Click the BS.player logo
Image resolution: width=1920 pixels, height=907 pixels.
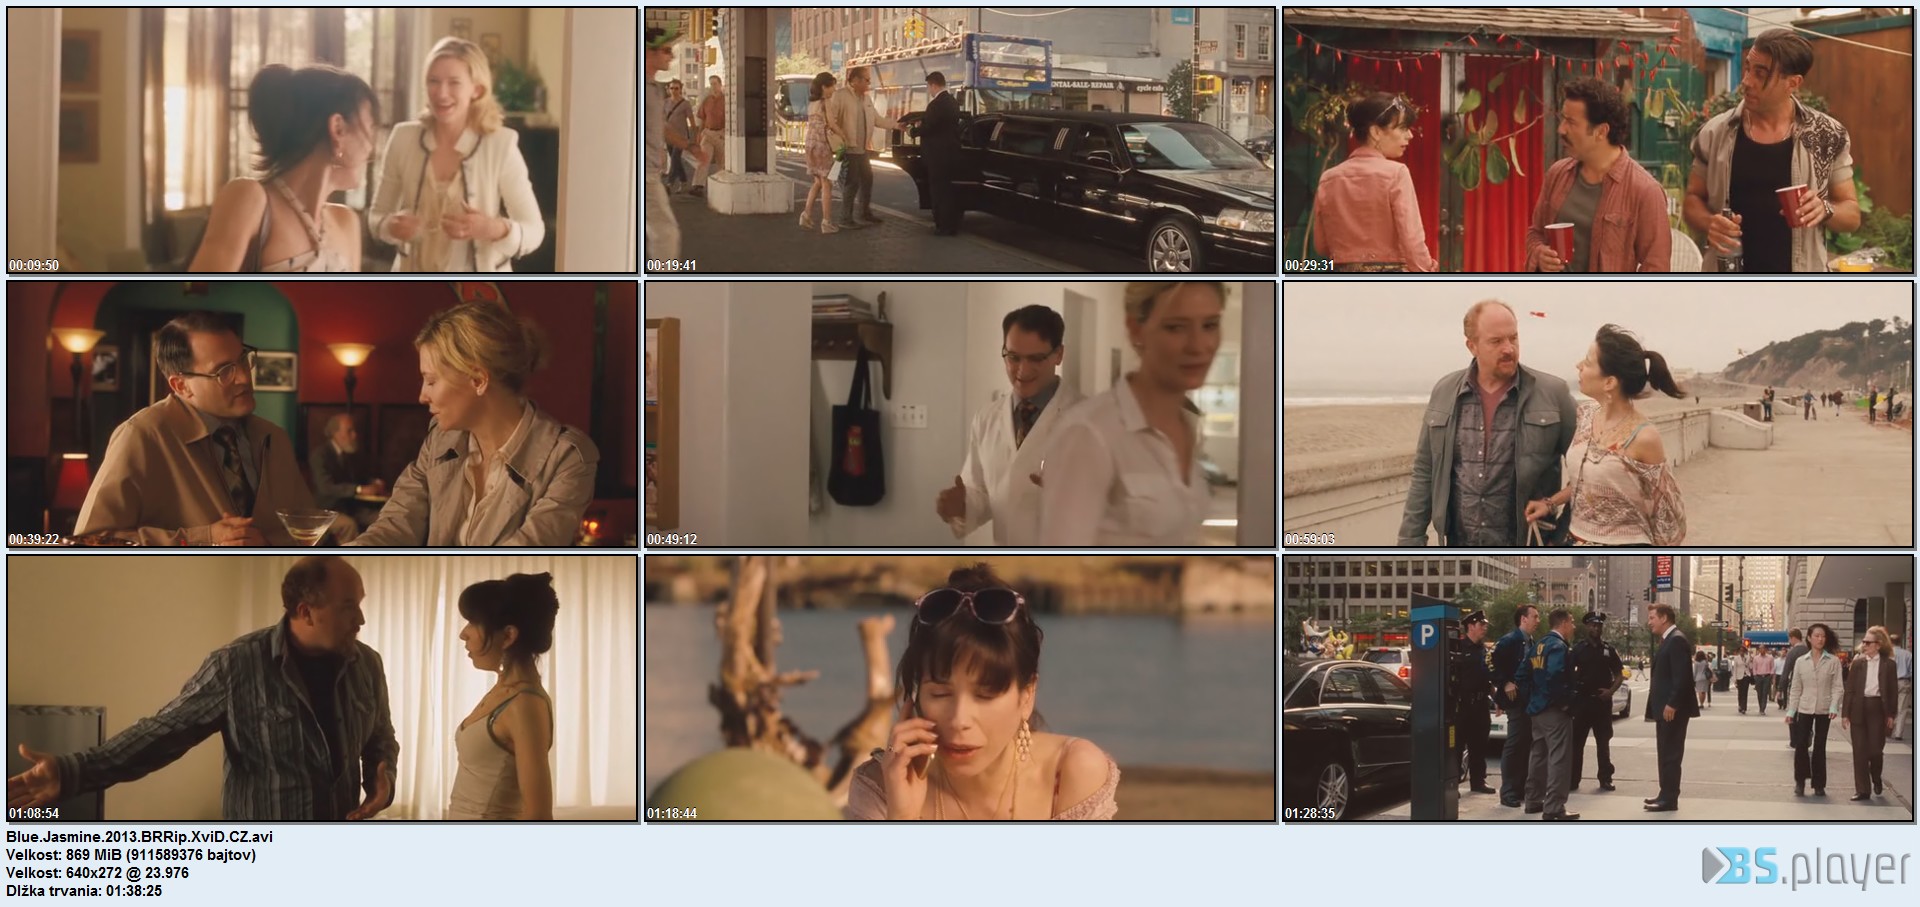tap(1805, 867)
